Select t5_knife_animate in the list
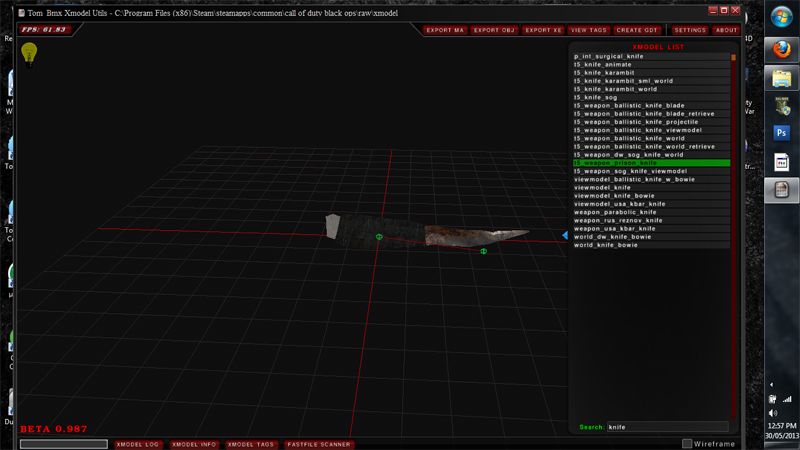 click(652, 65)
